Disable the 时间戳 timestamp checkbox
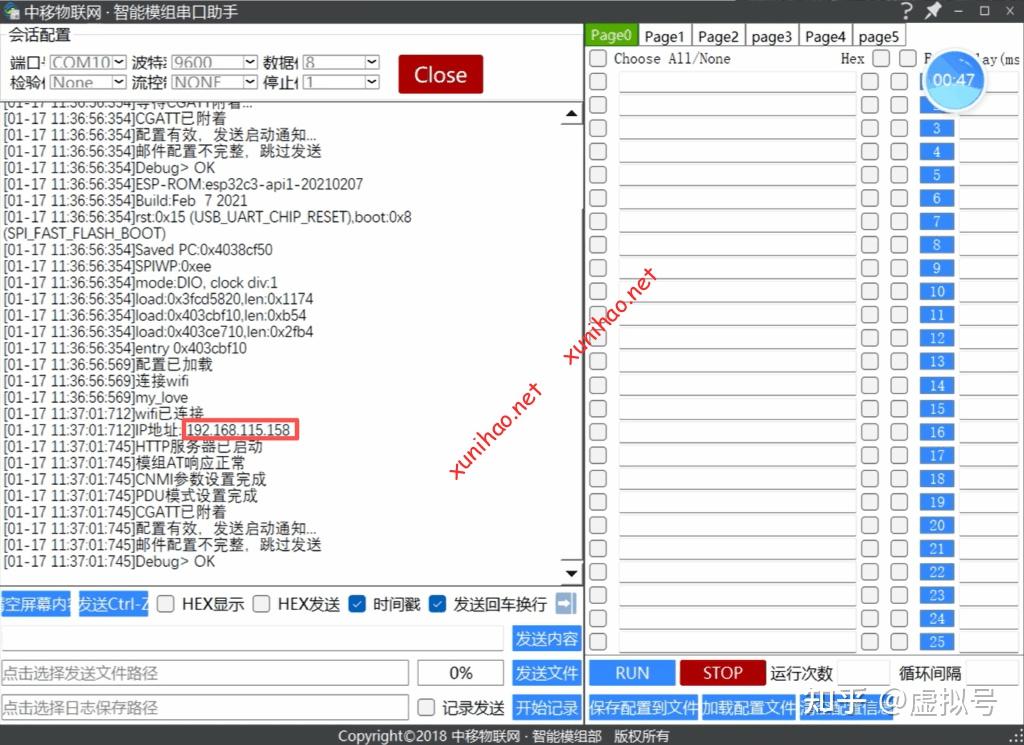 tap(357, 604)
